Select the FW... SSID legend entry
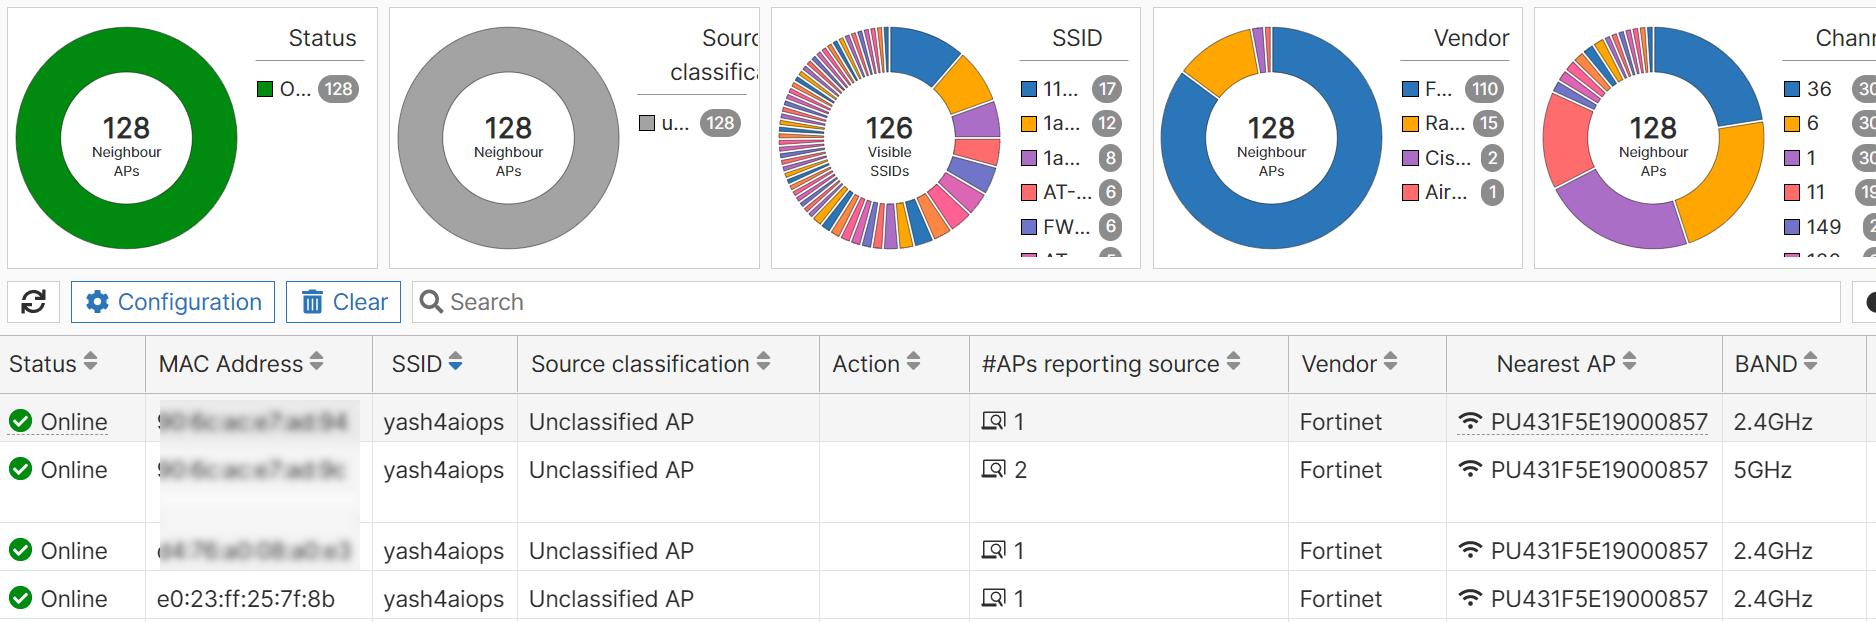1876x622 pixels. pos(1071,226)
